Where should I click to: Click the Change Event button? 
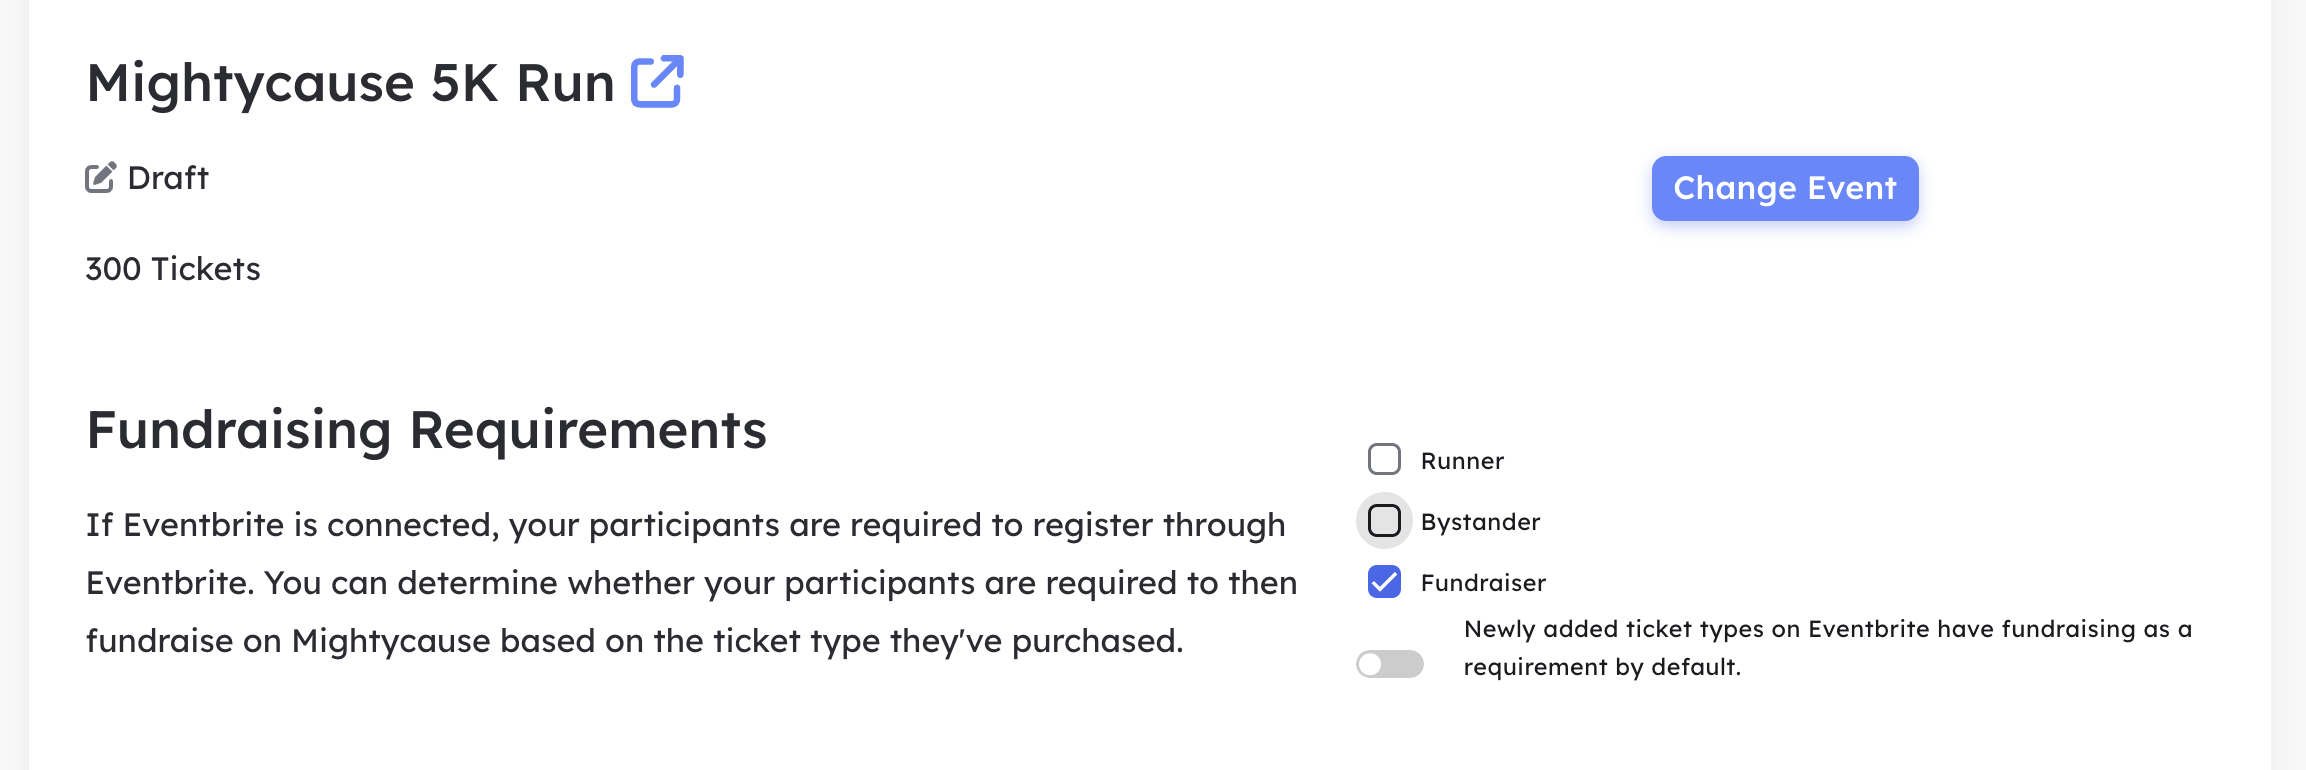[1785, 188]
